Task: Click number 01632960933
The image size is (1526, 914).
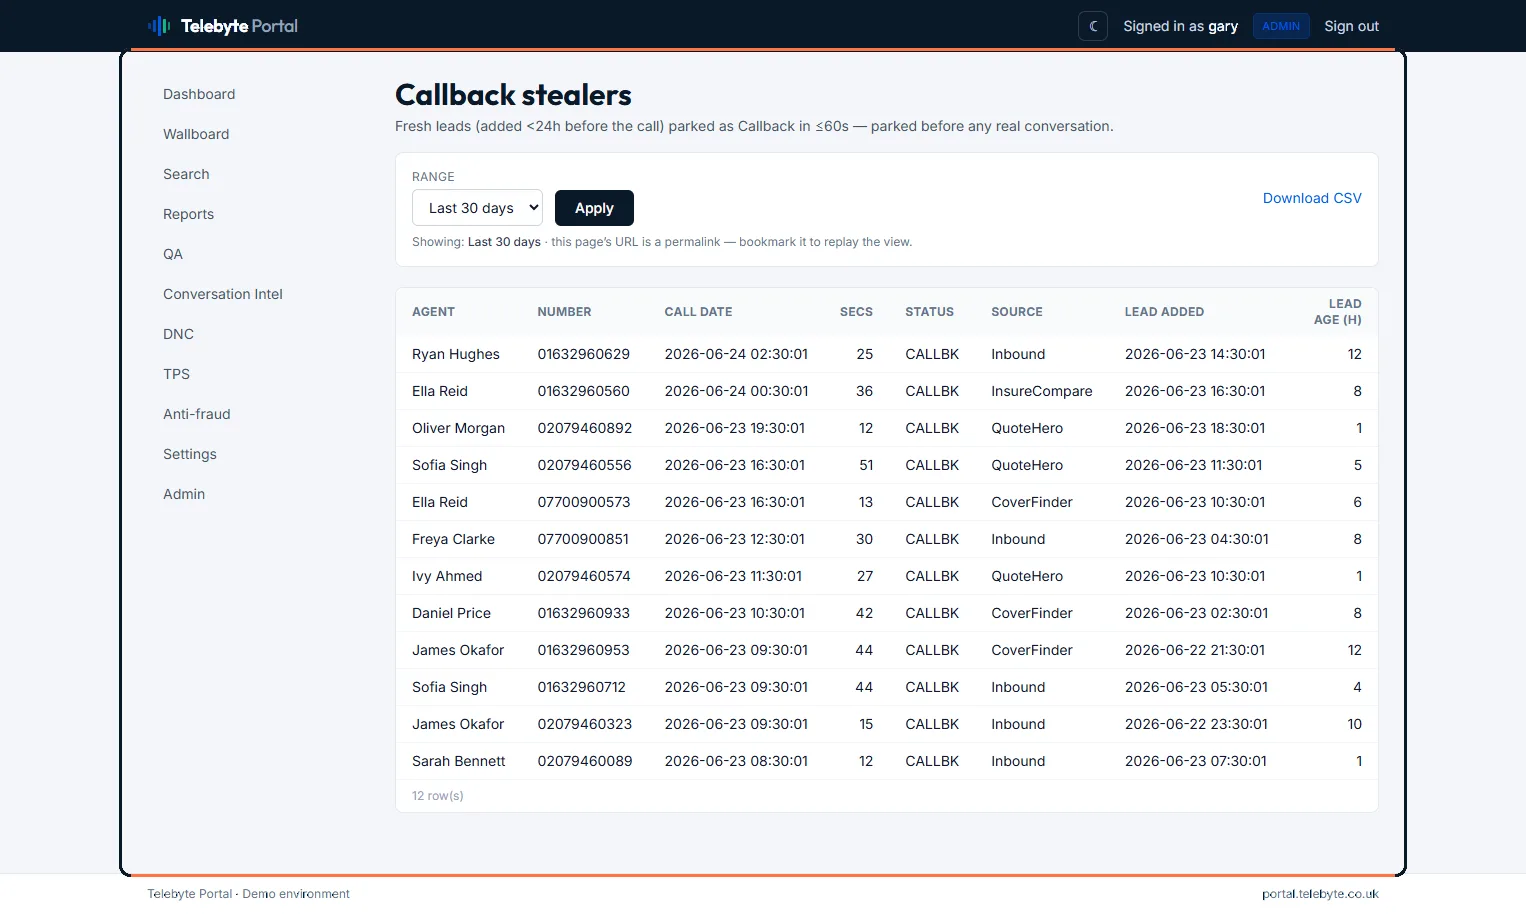Action: click(x=584, y=613)
